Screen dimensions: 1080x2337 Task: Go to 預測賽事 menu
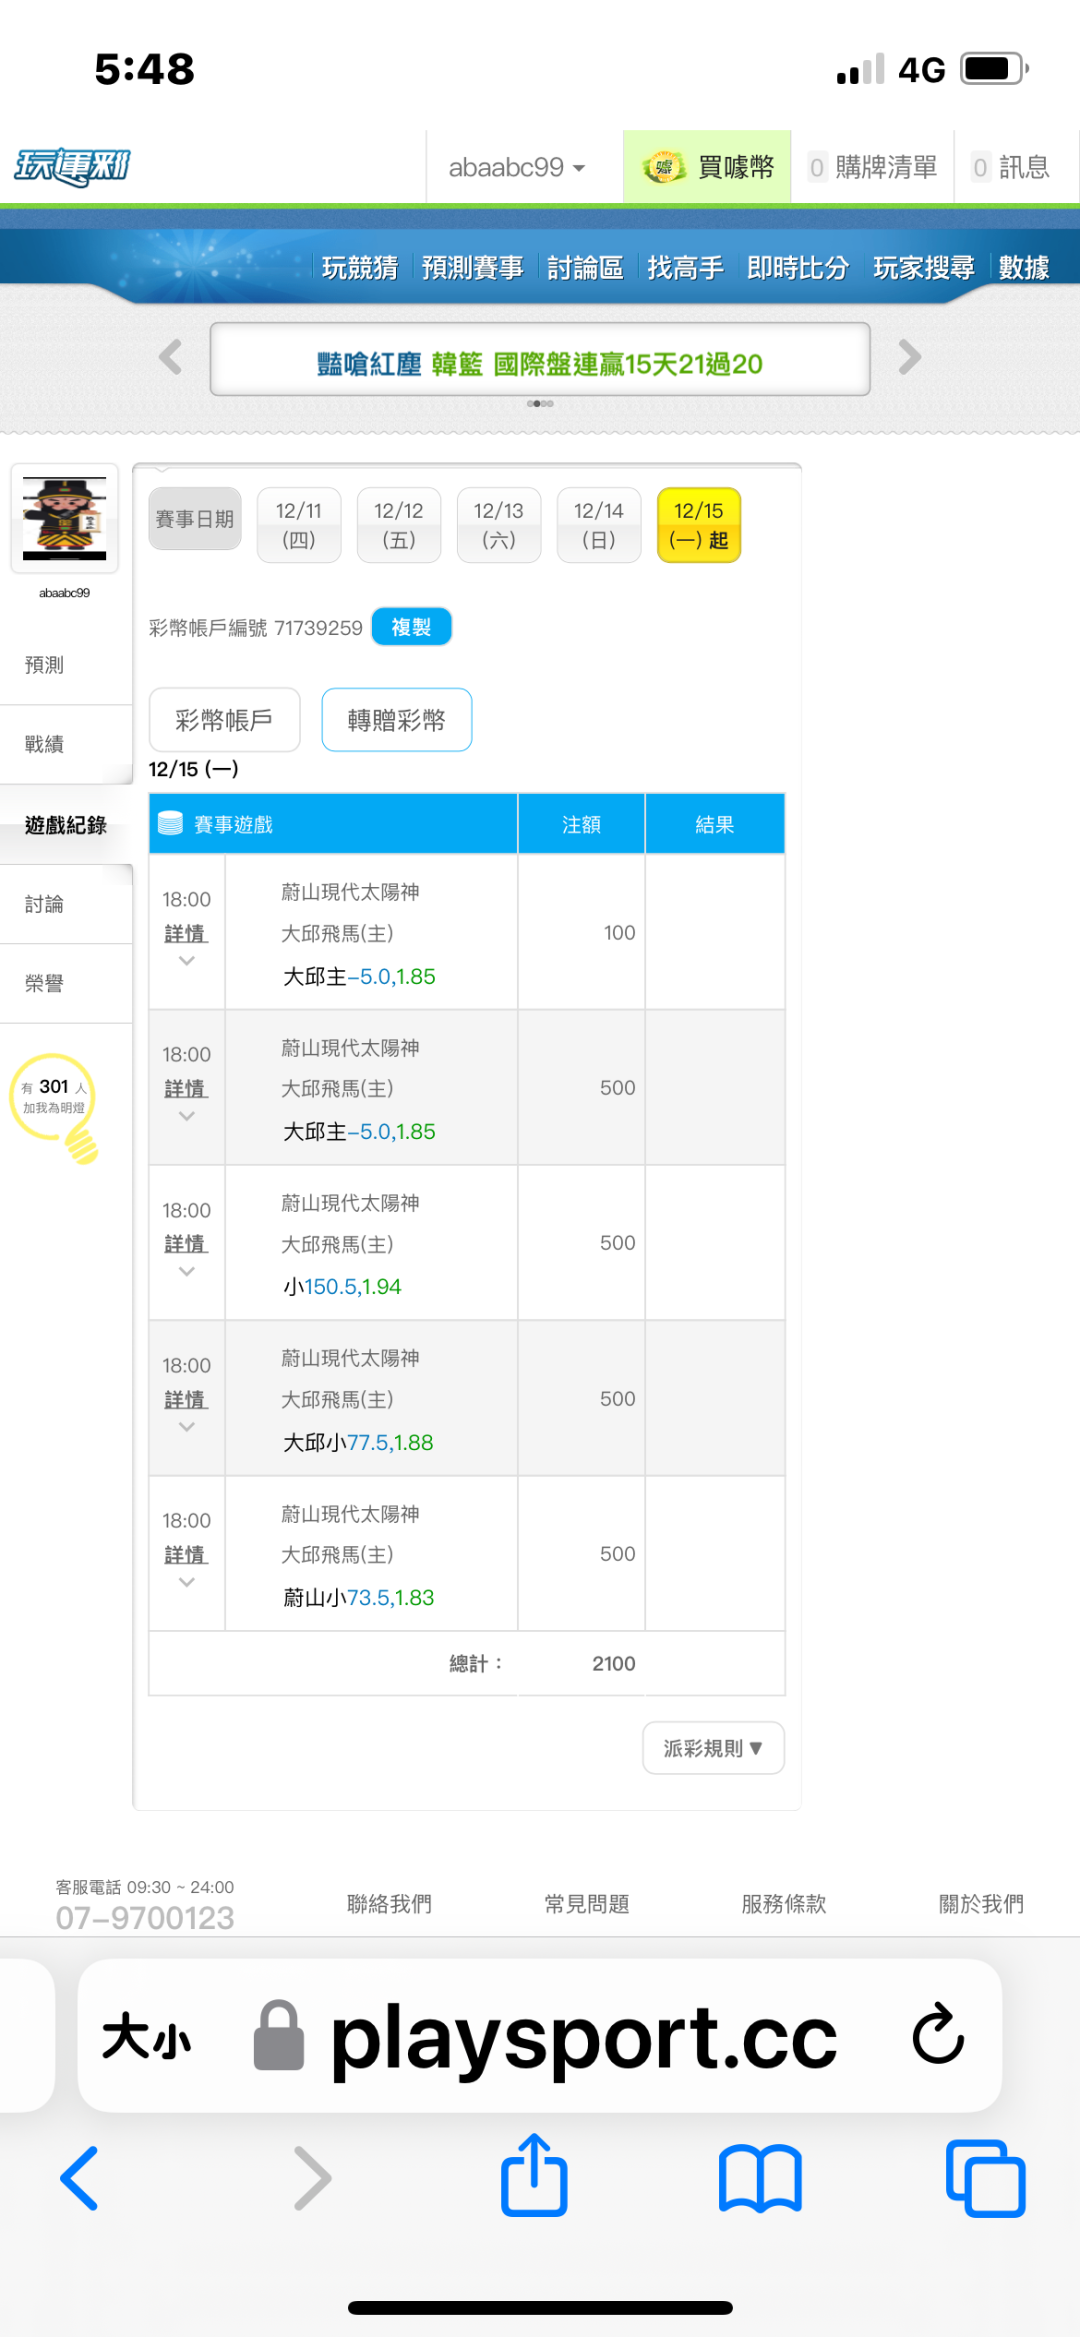(x=472, y=268)
